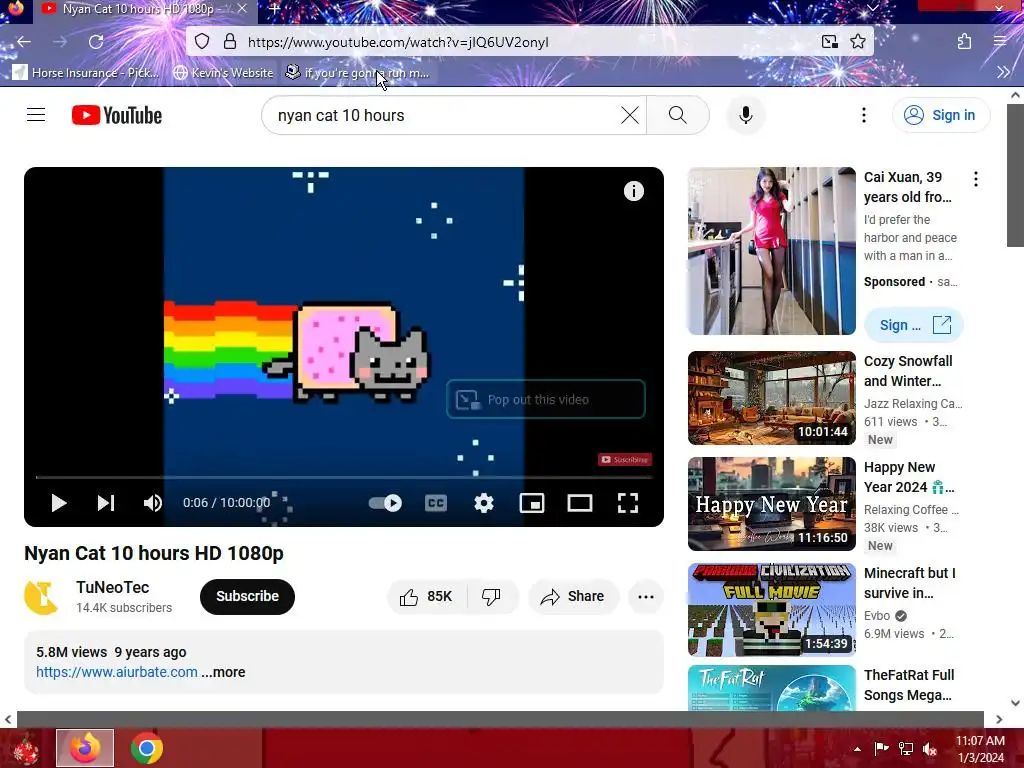
Task: Open YouTube settings three-dot menu
Action: click(863, 116)
